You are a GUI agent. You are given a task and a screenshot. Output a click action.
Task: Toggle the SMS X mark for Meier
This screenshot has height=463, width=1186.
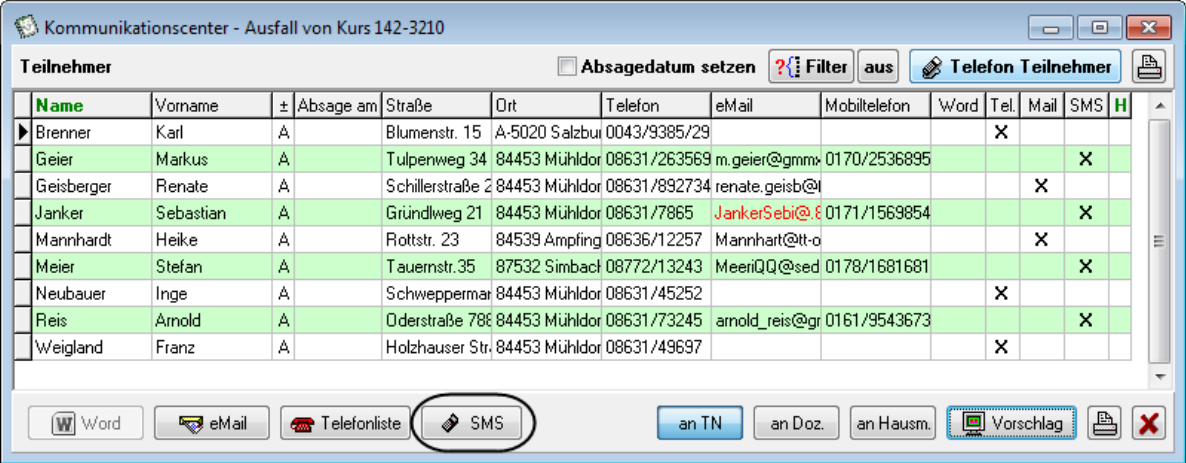tap(1086, 266)
